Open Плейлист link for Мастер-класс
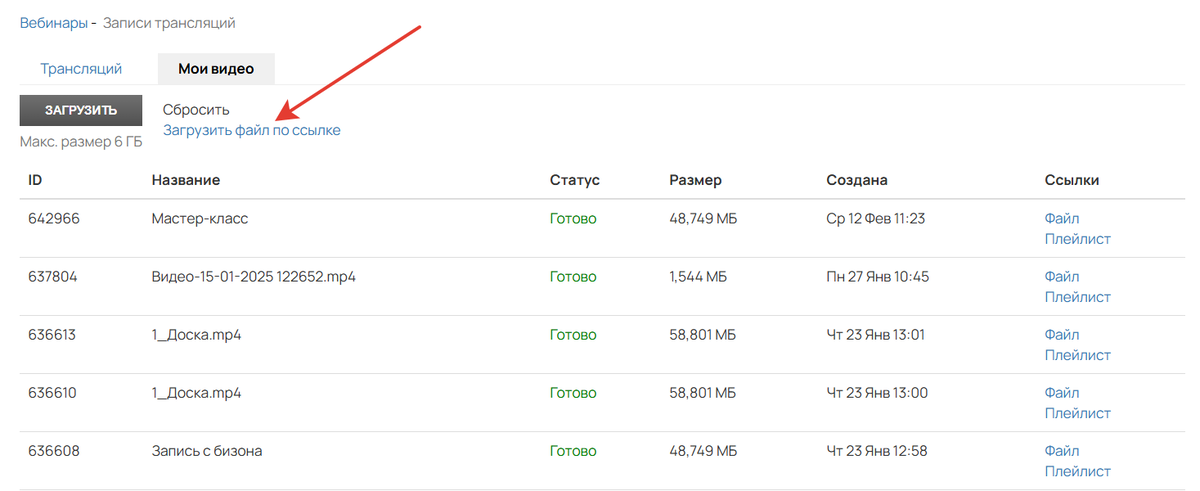The image size is (1200, 491). 1077,239
